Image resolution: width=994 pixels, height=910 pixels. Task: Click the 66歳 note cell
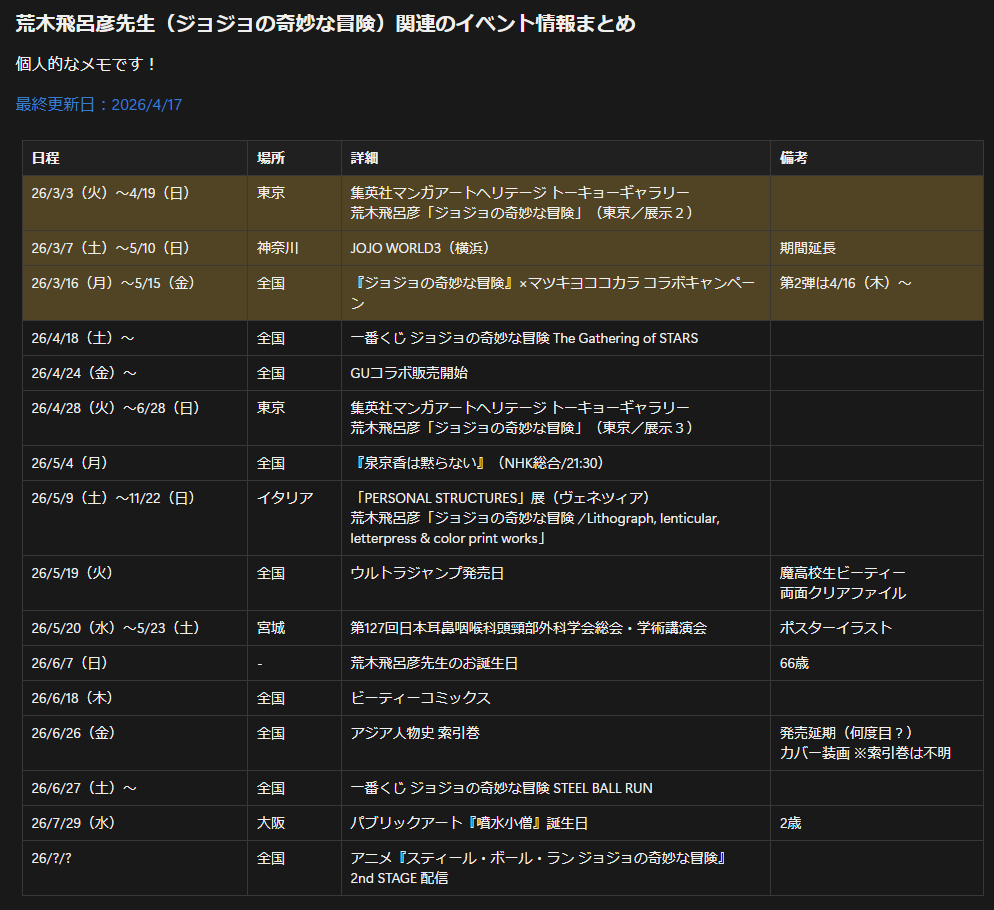[x=877, y=663]
